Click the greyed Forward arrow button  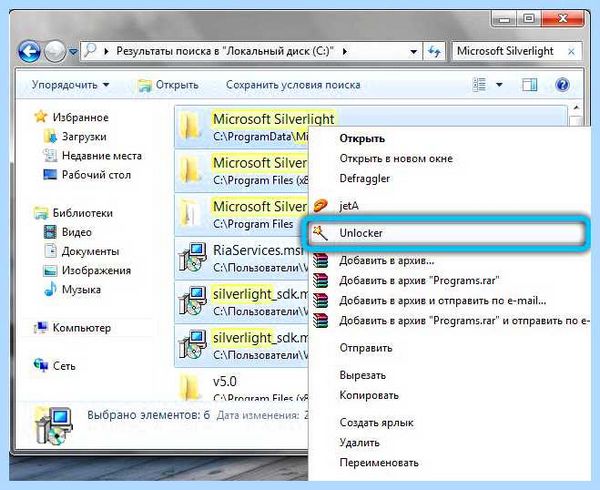coord(55,51)
